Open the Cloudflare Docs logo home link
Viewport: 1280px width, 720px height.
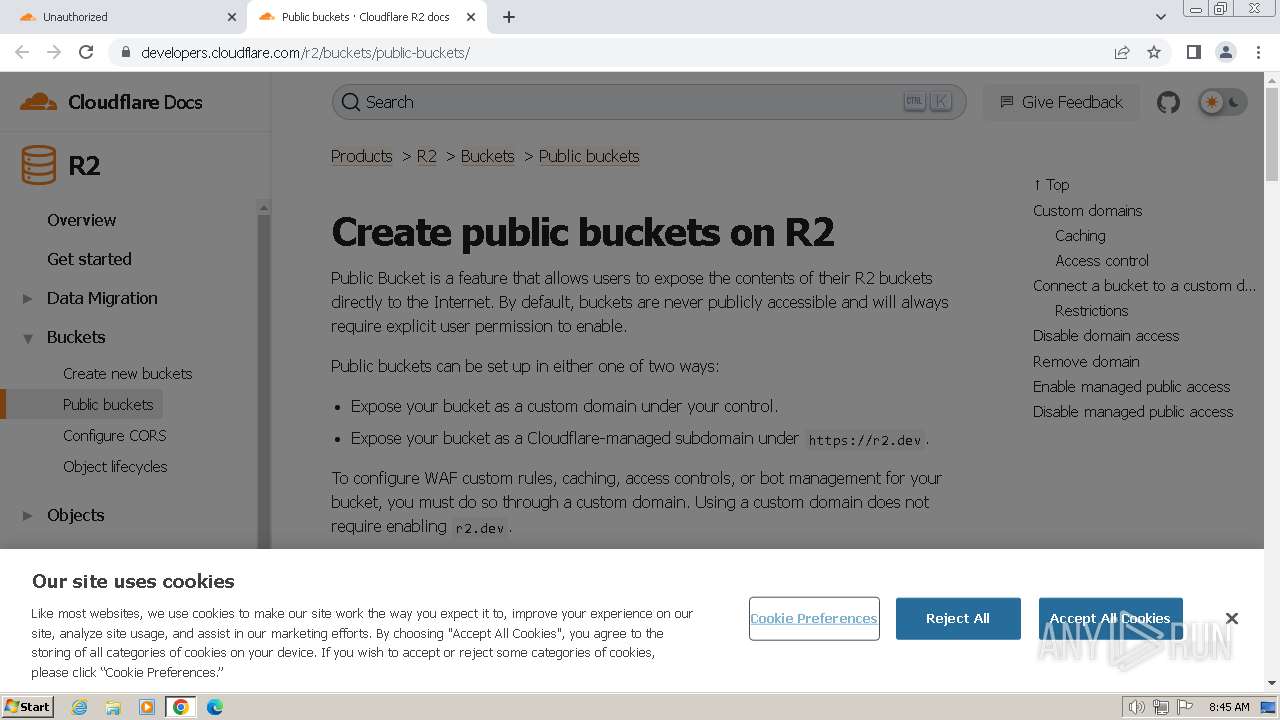pyautogui.click(x=111, y=102)
